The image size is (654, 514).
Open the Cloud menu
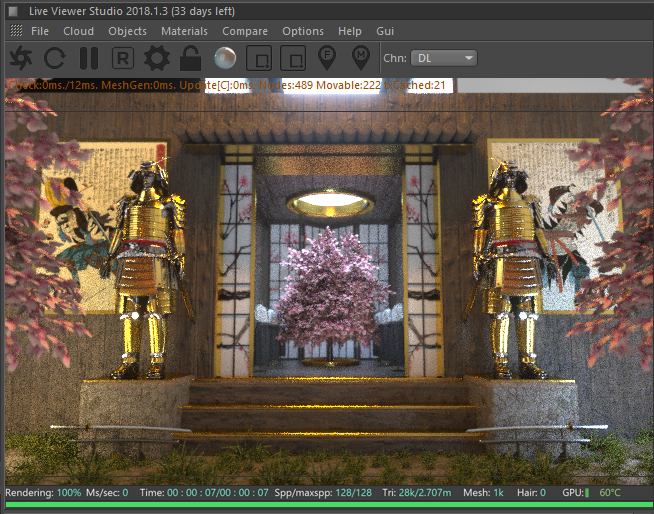(78, 31)
